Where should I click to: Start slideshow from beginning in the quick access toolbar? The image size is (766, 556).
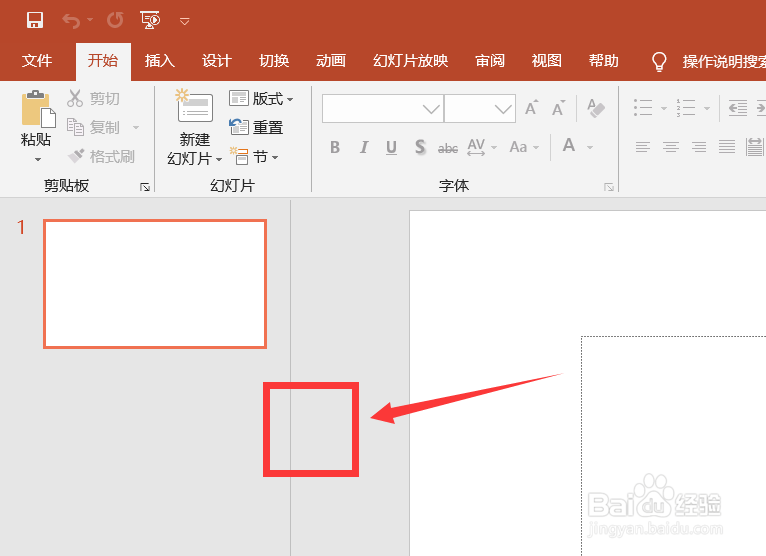point(150,21)
